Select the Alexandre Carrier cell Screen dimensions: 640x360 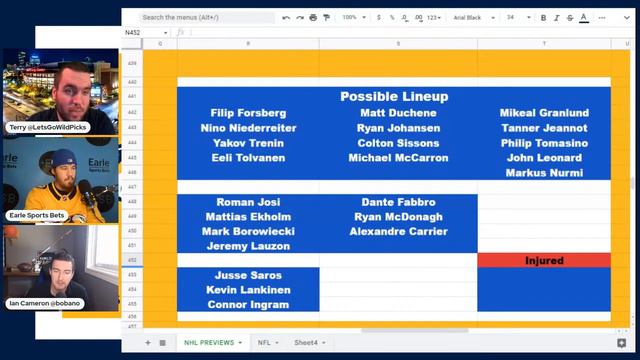398,231
